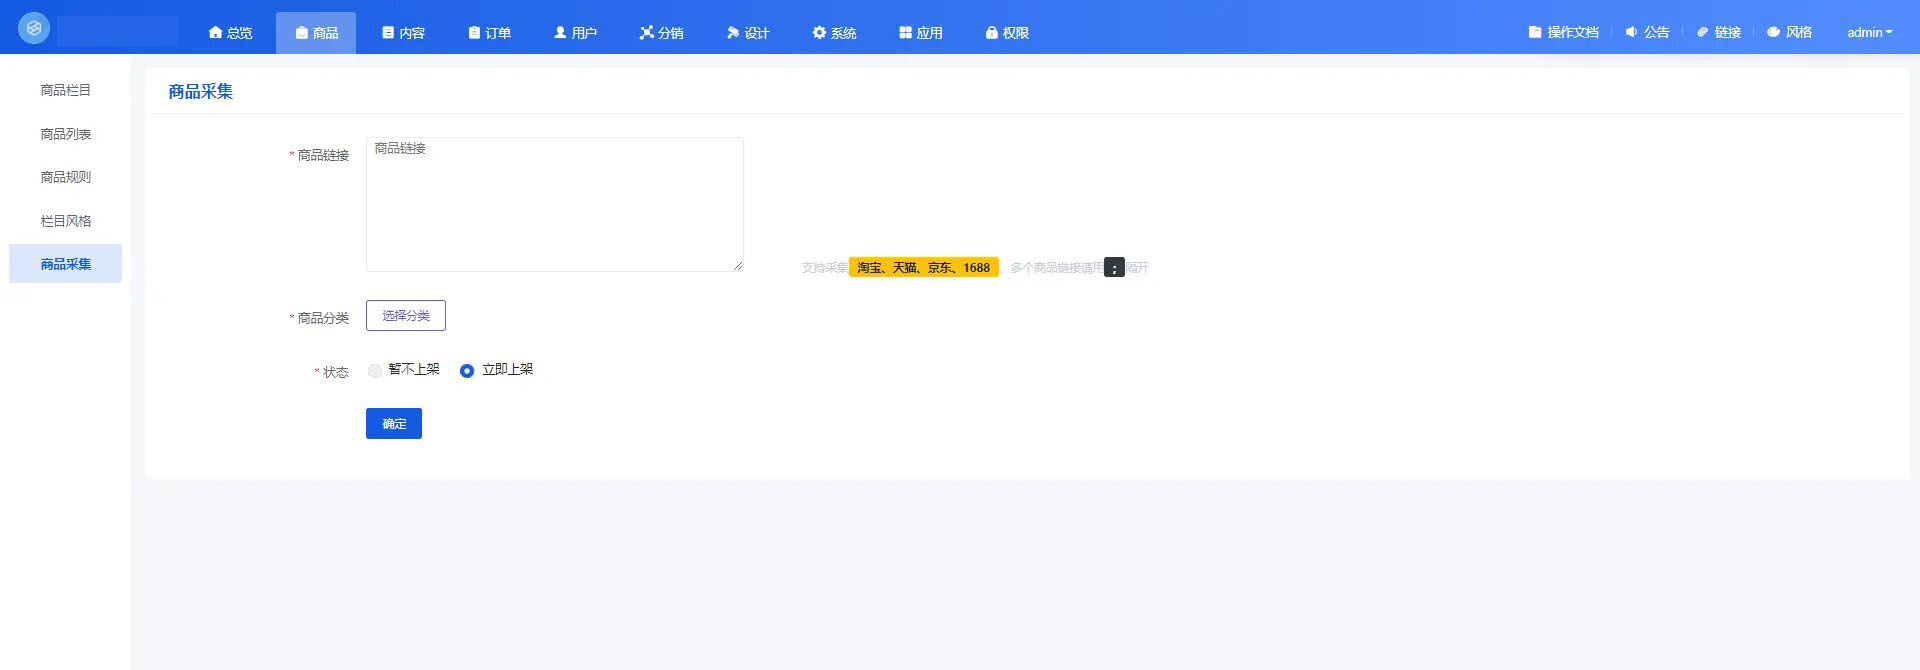Click the 商品链接 text area
Viewport: 1920px width, 670px height.
[x=554, y=205]
